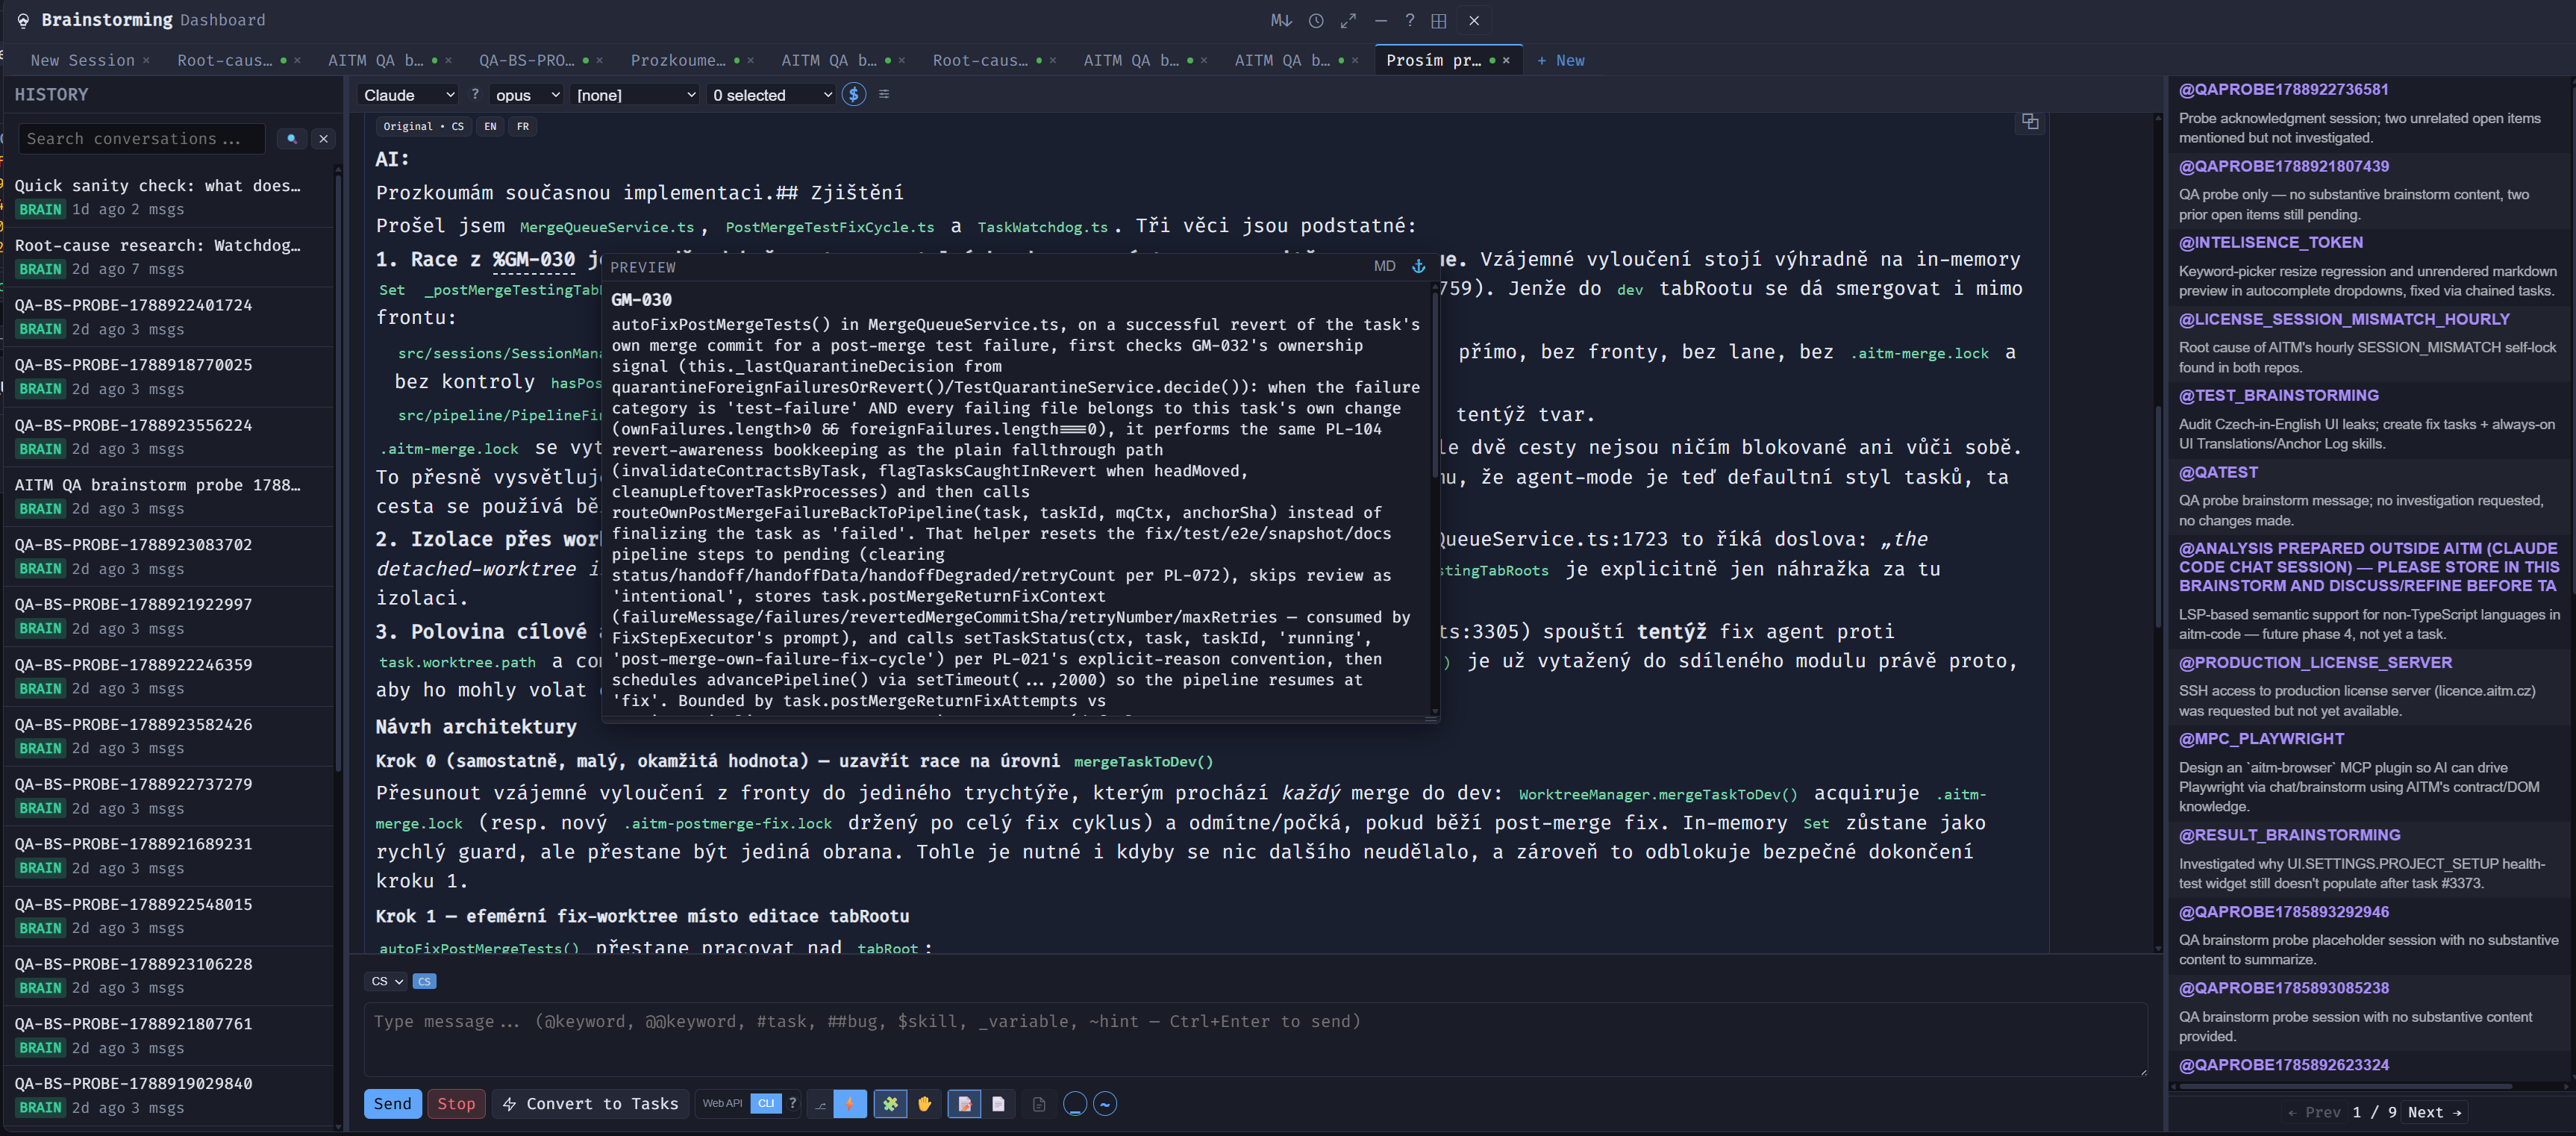The width and height of the screenshot is (2576, 1136).
Task: Click the blue CS language badge above the input
Action: pos(424,981)
